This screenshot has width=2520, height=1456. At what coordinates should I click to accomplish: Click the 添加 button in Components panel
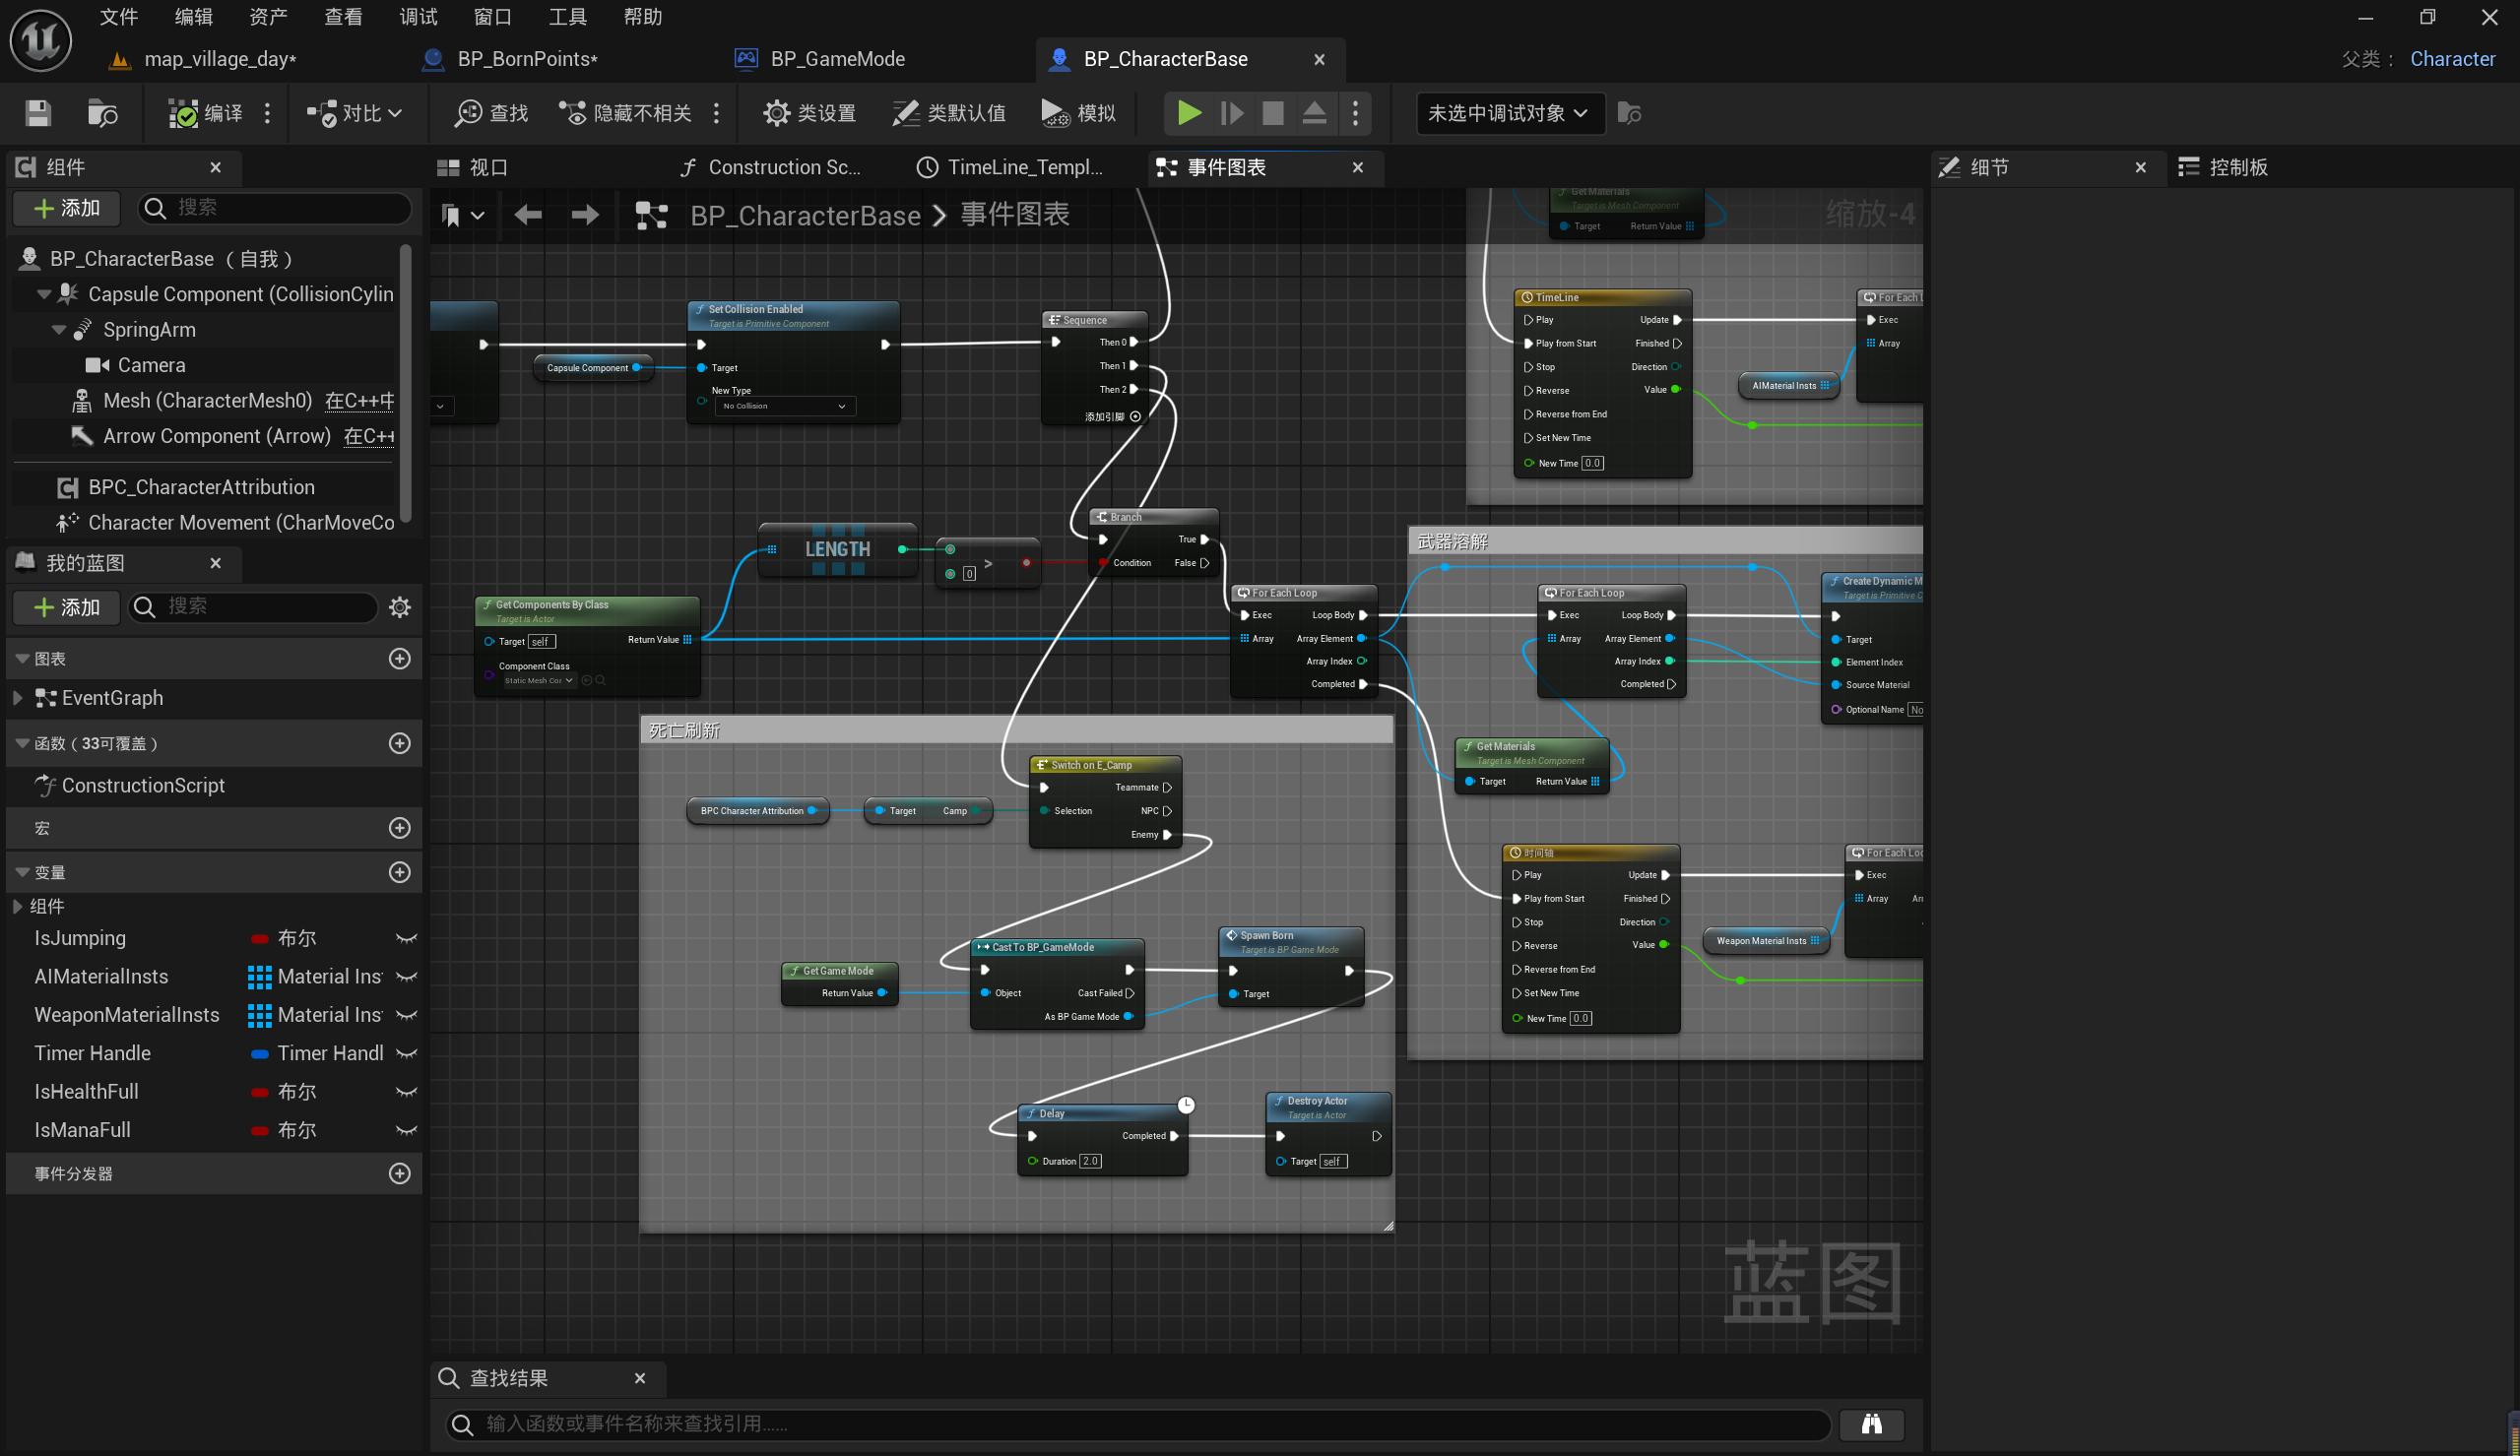[66, 207]
